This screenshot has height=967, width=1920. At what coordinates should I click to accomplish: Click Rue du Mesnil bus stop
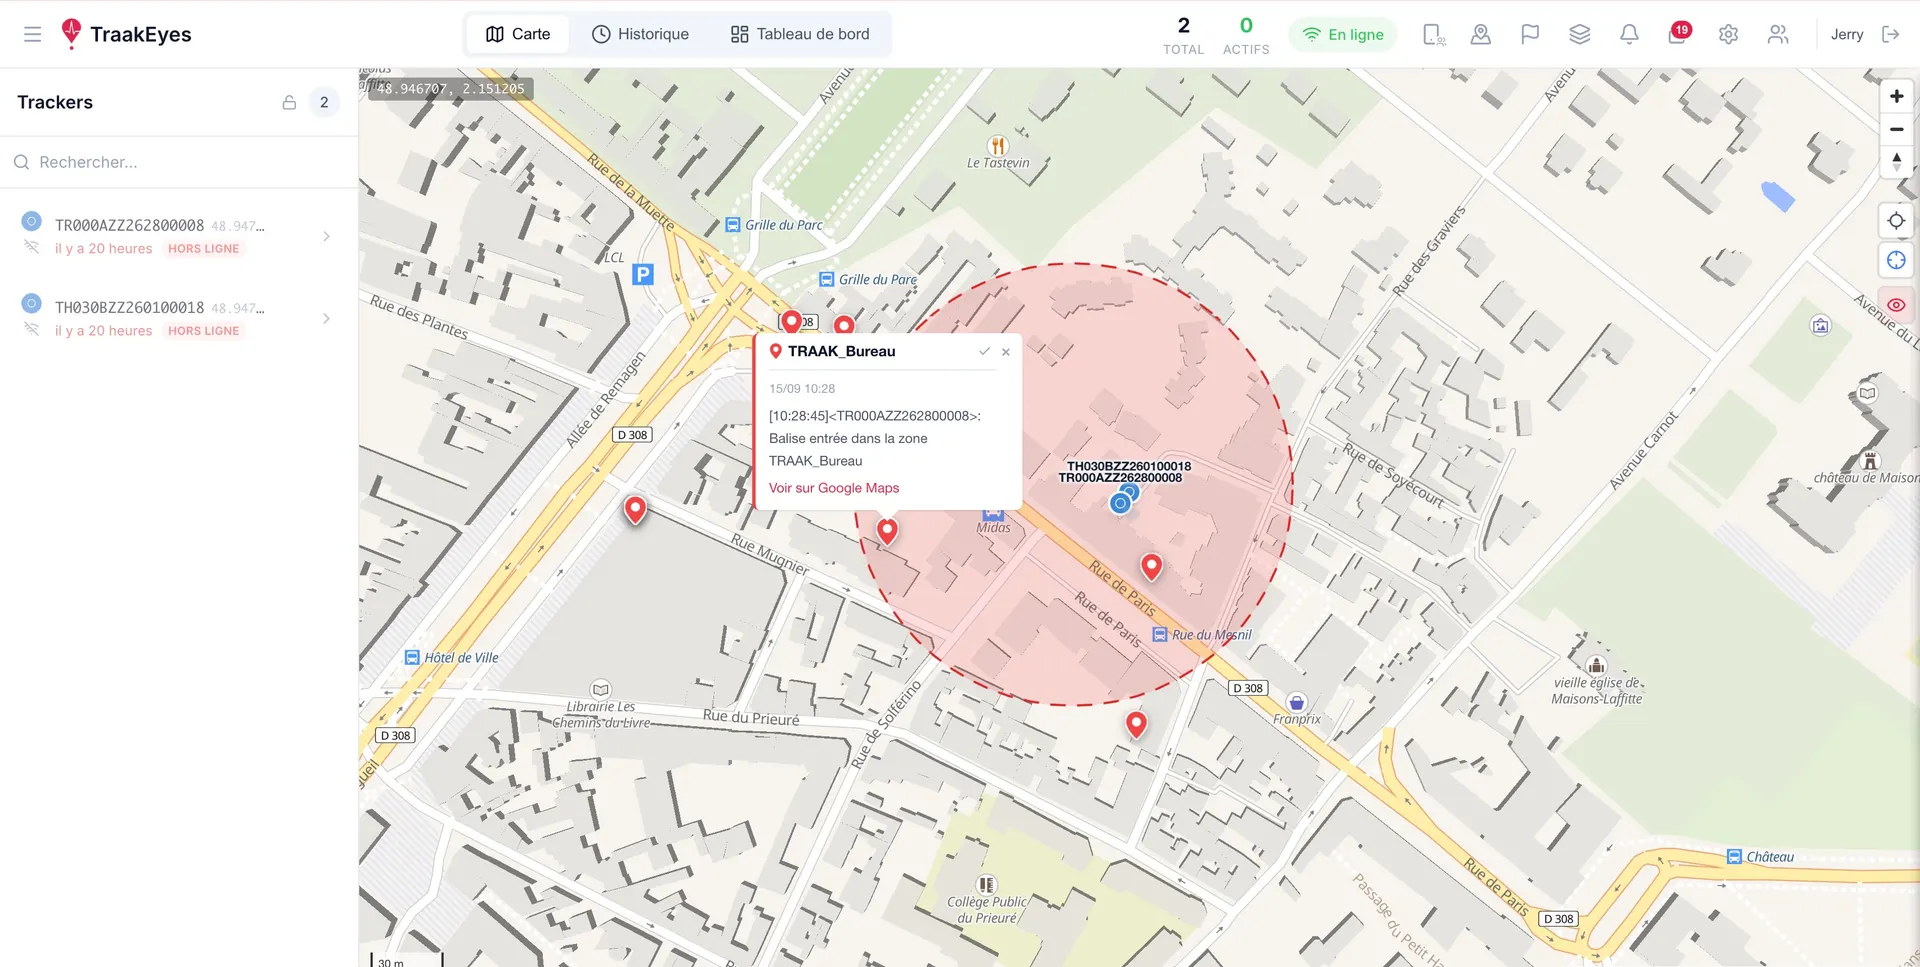point(1160,635)
